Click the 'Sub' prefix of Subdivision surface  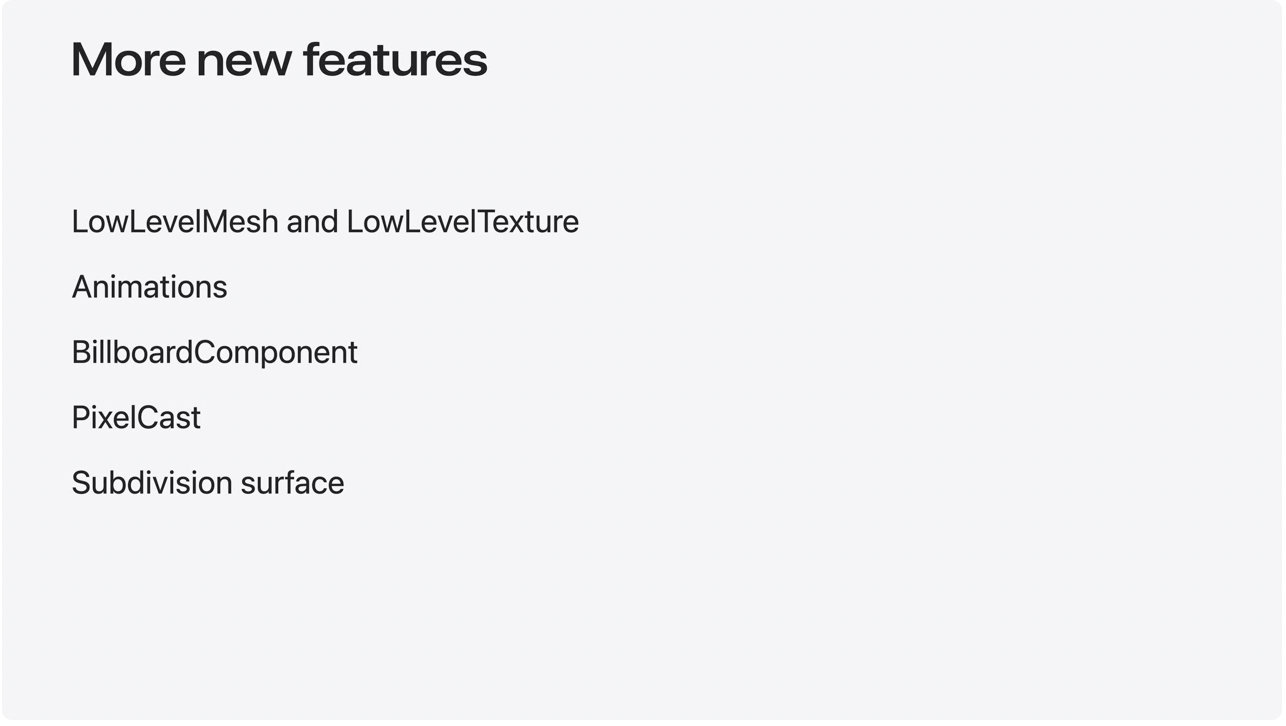pos(96,482)
